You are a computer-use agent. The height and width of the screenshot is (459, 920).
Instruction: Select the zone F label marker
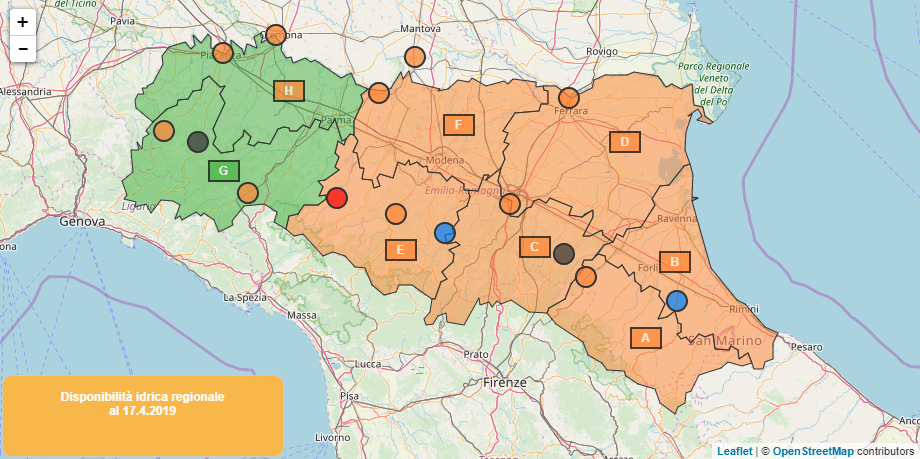(459, 124)
